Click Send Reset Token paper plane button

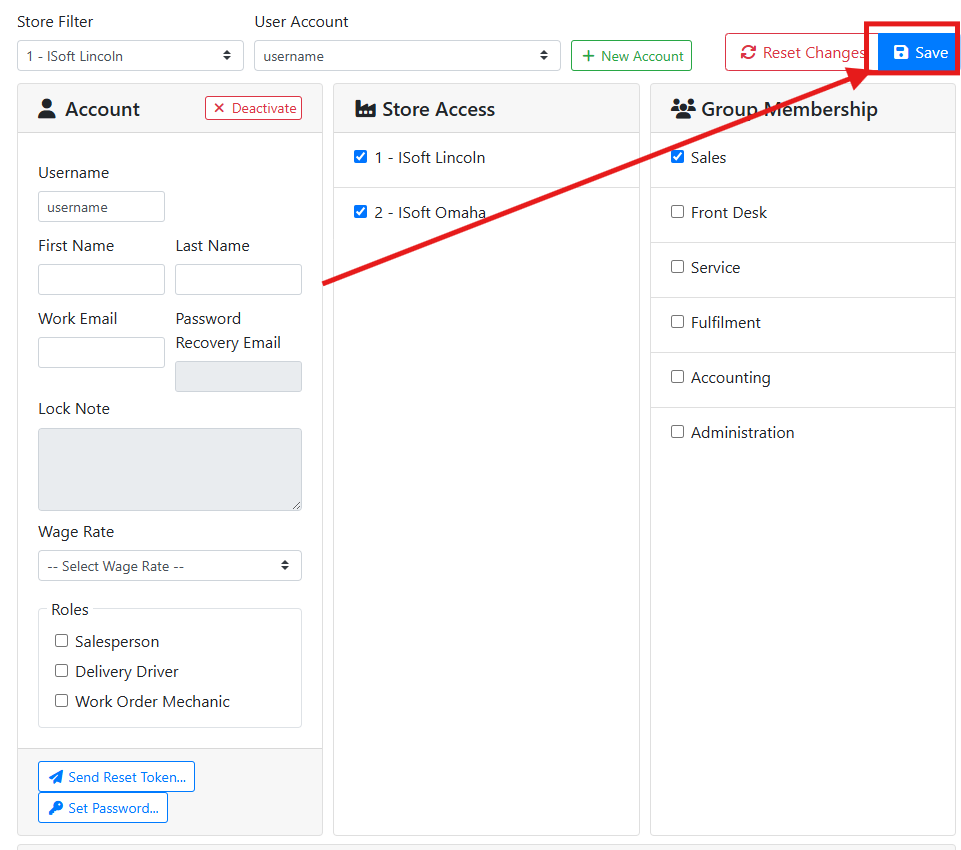(116, 777)
